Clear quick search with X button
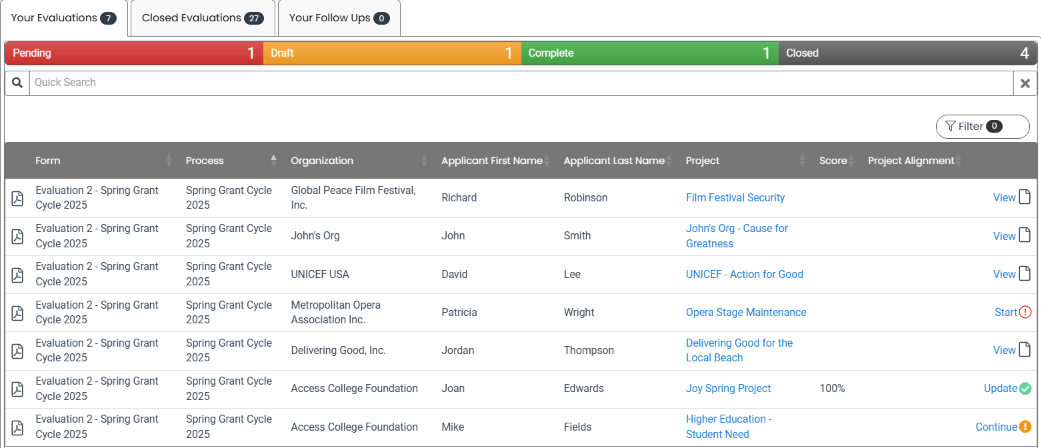1041x448 pixels. 1025,83
